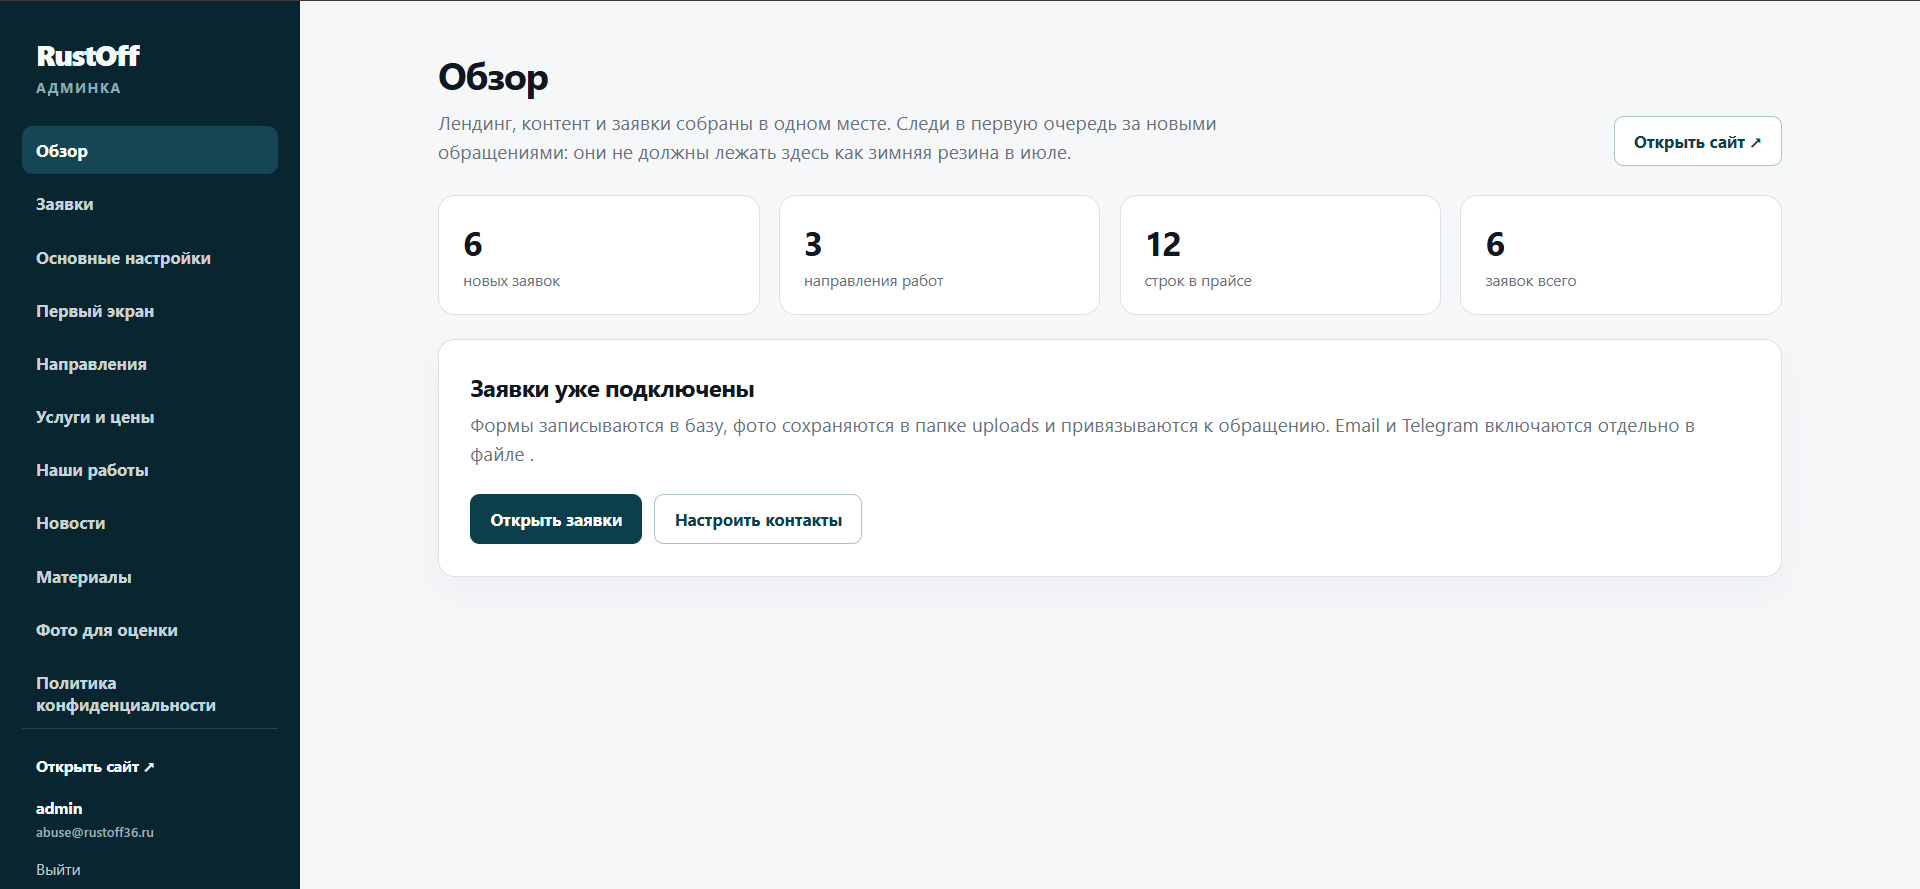Click the строк в прайсе card
Viewport: 1920px width, 889px height.
coord(1280,255)
